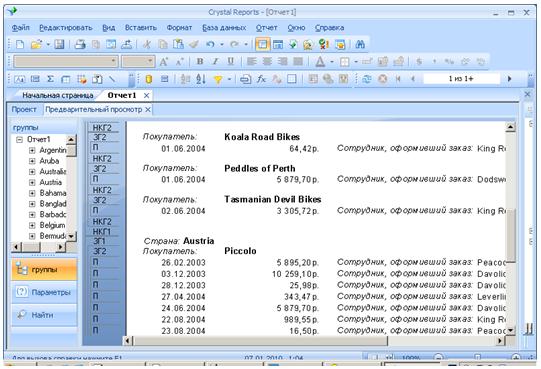The height and width of the screenshot is (369, 541).
Task: Open the font color dropdown arrow
Action: [x=332, y=62]
